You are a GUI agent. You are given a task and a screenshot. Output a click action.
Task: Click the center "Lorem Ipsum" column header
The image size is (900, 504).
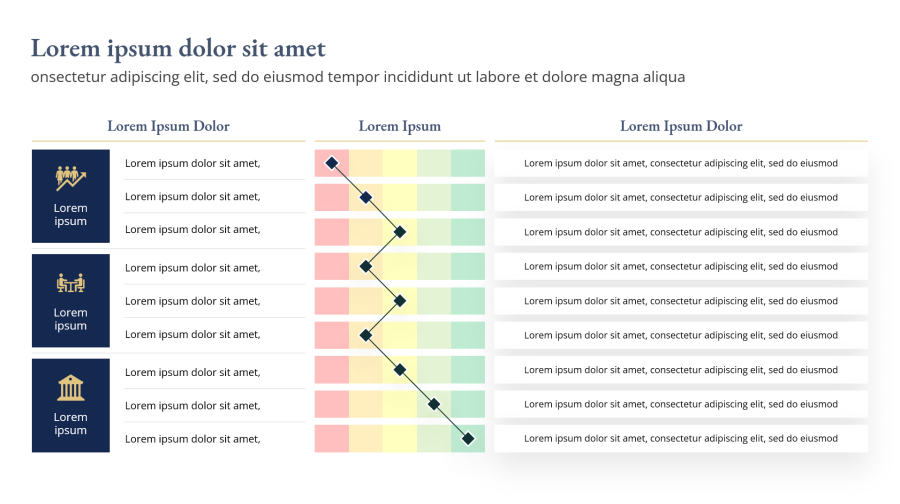pos(399,126)
